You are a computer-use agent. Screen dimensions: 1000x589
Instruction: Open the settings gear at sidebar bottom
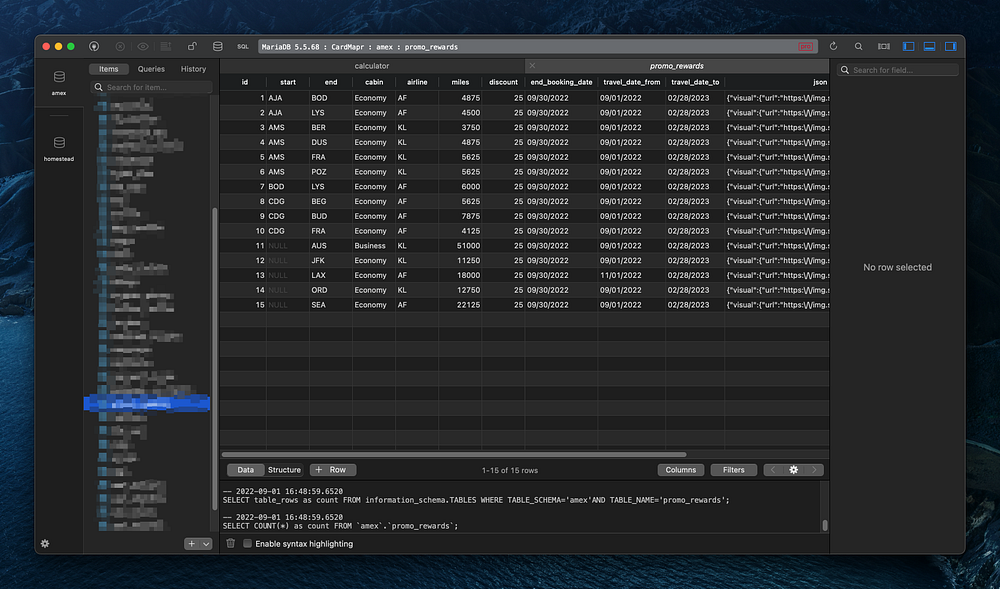(45, 544)
